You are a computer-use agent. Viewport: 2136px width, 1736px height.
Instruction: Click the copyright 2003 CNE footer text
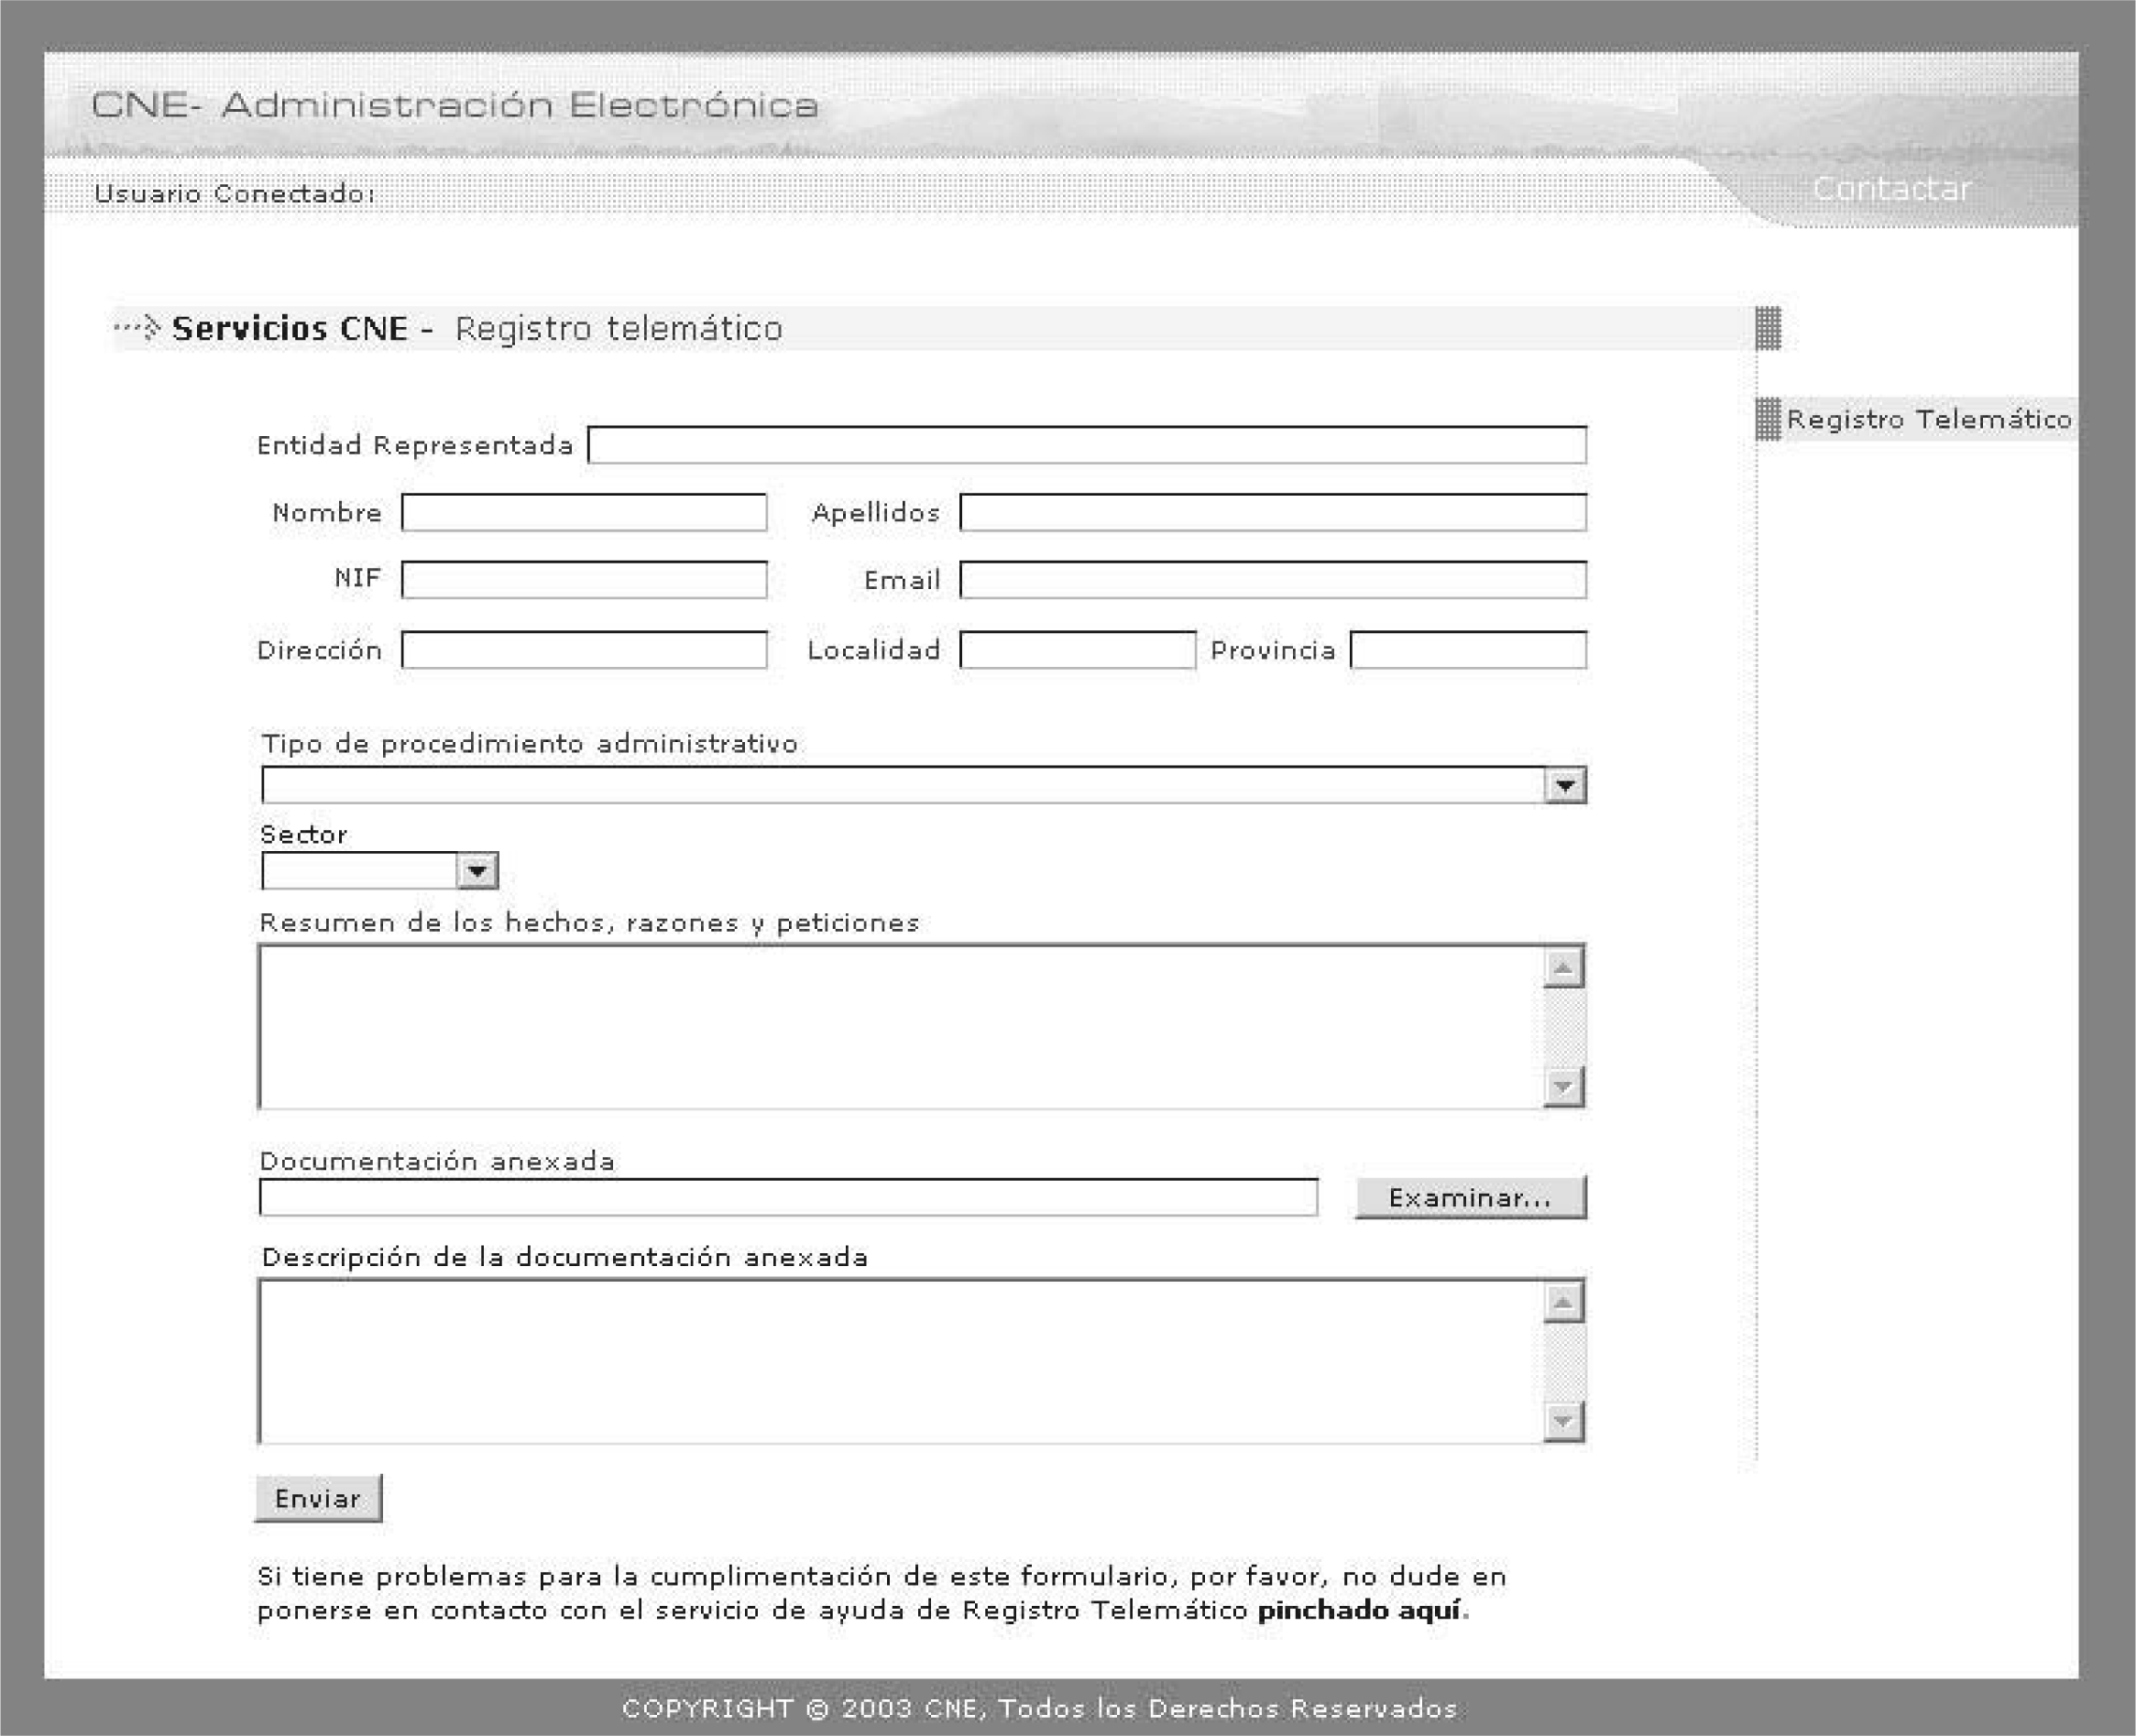tap(1040, 1708)
